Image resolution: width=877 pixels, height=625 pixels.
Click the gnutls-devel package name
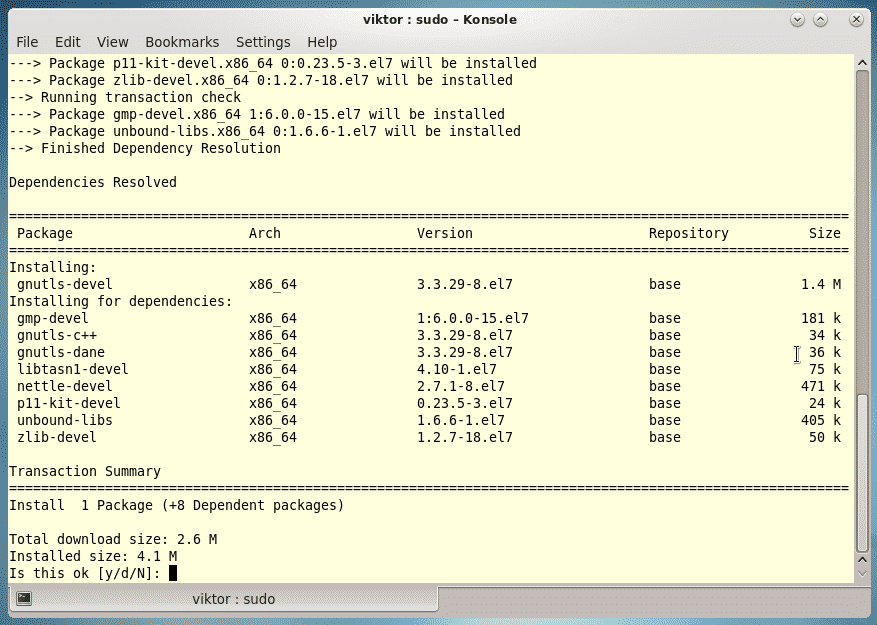coord(64,284)
